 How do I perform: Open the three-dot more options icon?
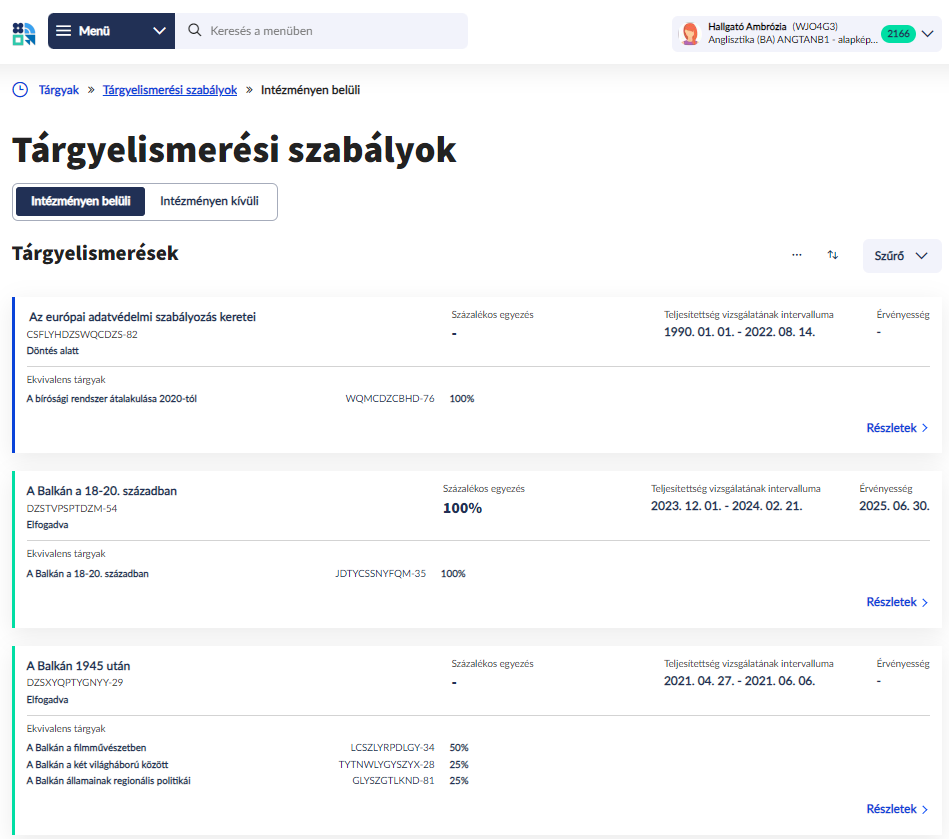[797, 255]
